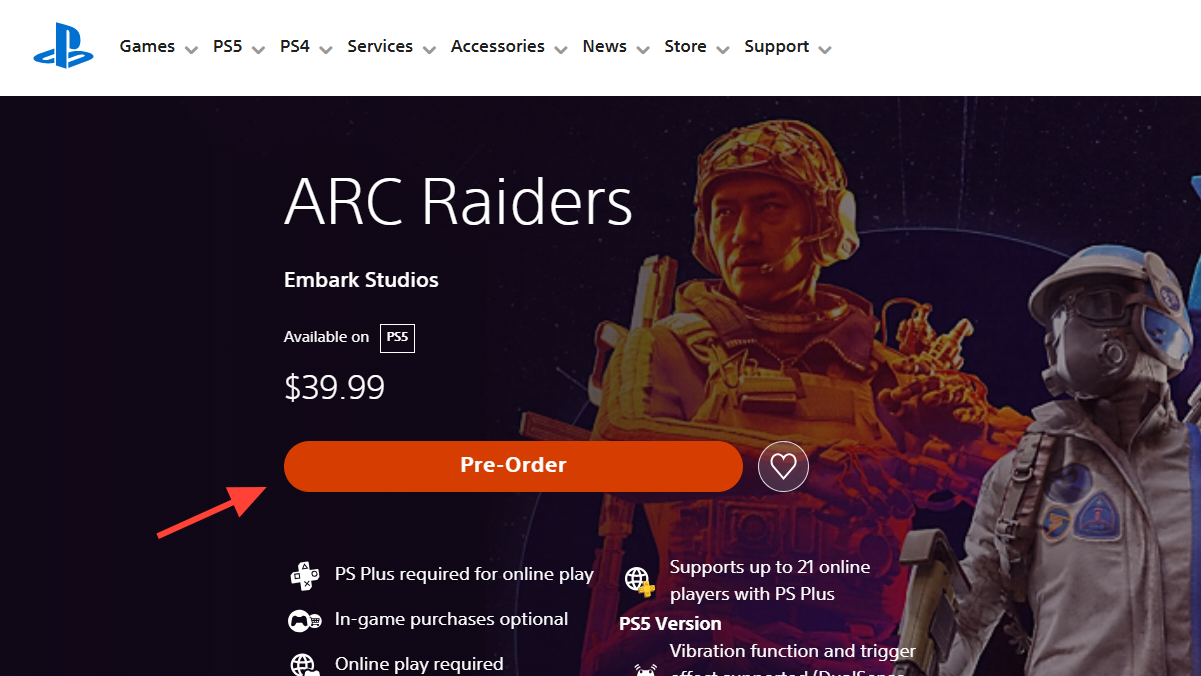Image resolution: width=1201 pixels, height=676 pixels.
Task: Open the News menu
Action: coord(605,46)
